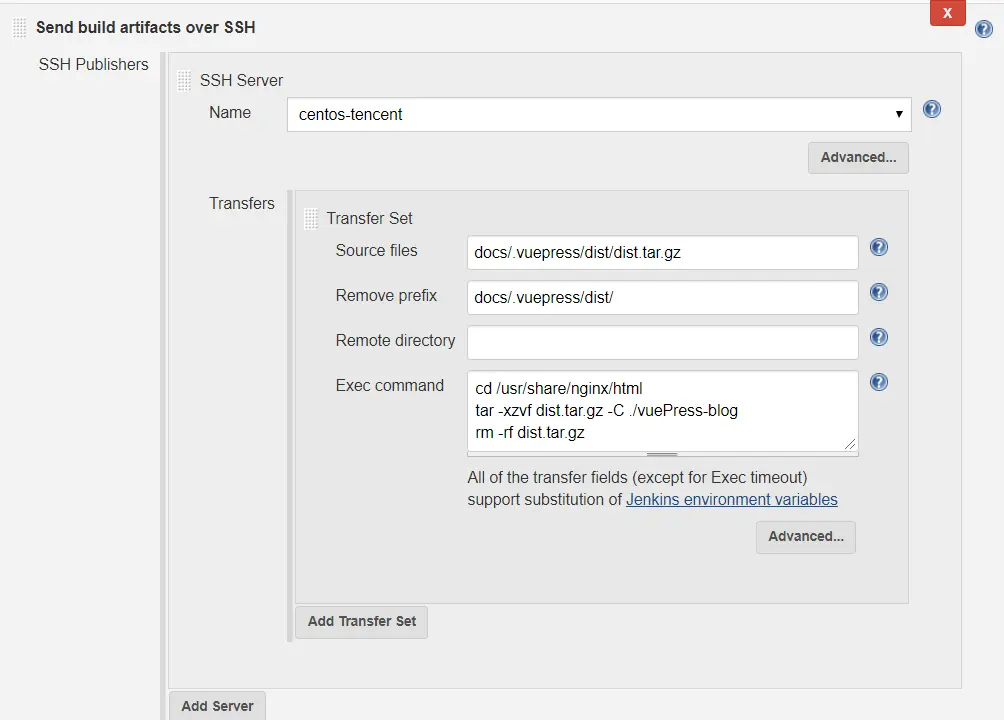Click help icon next to Source files
Viewport: 1004px width, 720px height.
(x=879, y=247)
